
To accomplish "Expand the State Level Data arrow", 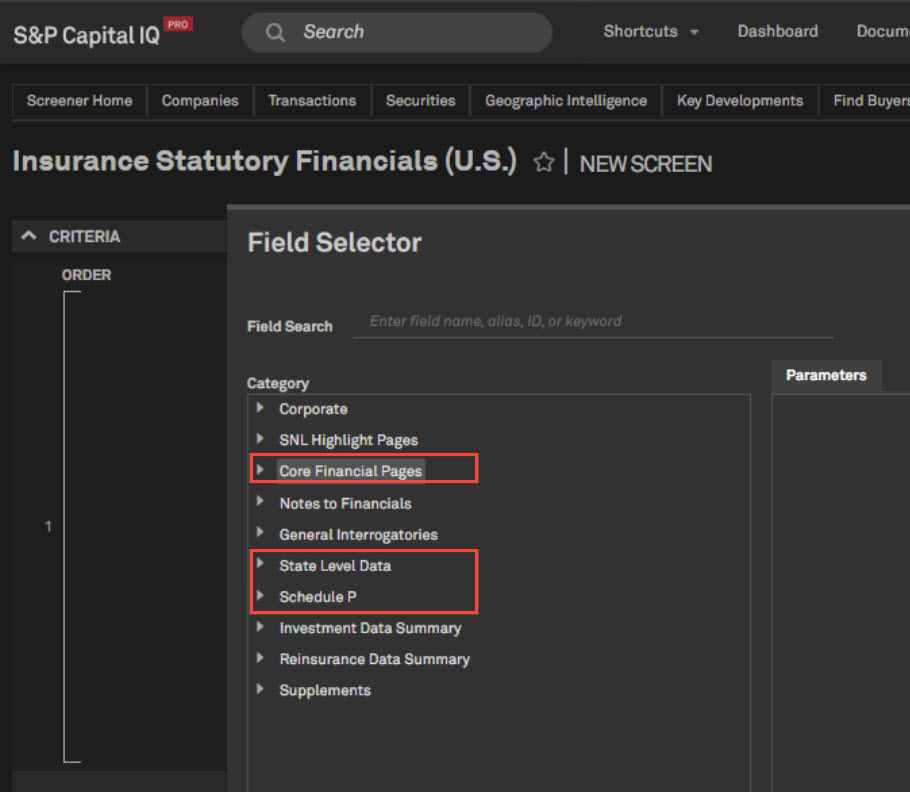I will 260,563.
